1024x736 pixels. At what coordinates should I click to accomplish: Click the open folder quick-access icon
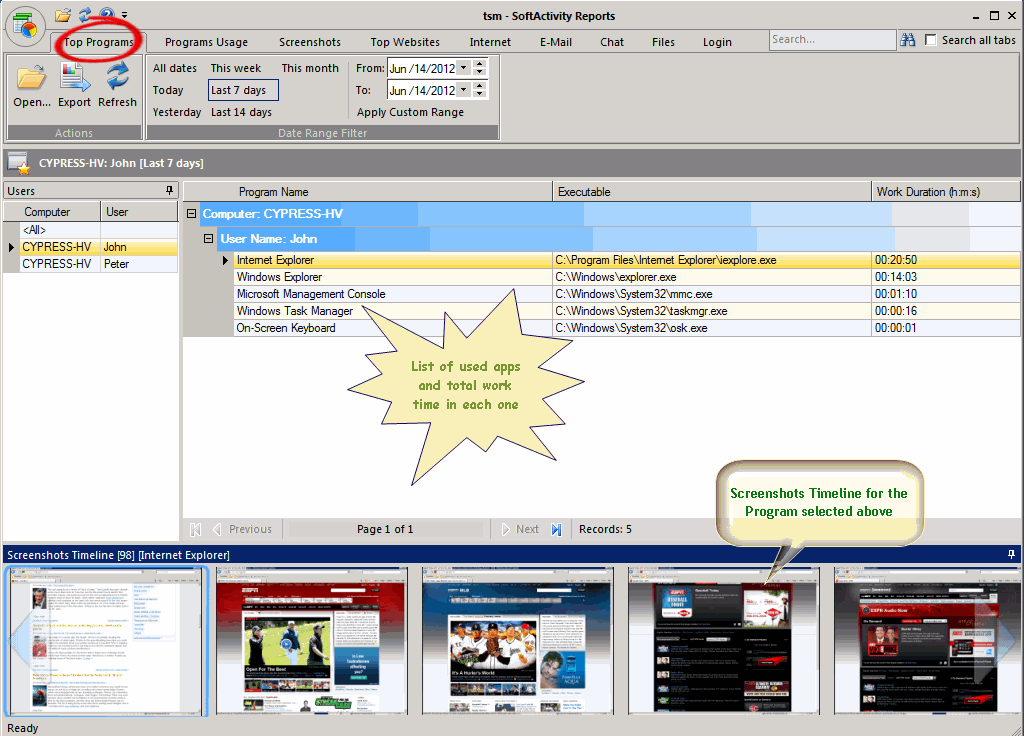(x=63, y=14)
